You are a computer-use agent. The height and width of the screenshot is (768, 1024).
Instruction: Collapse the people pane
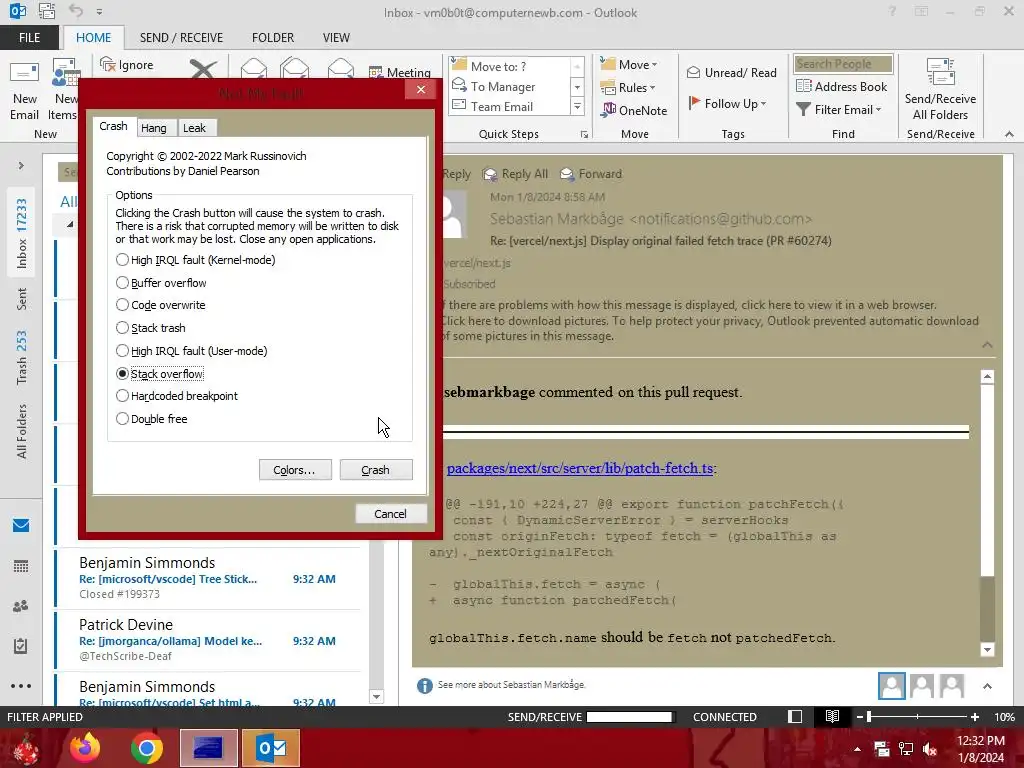[987, 686]
